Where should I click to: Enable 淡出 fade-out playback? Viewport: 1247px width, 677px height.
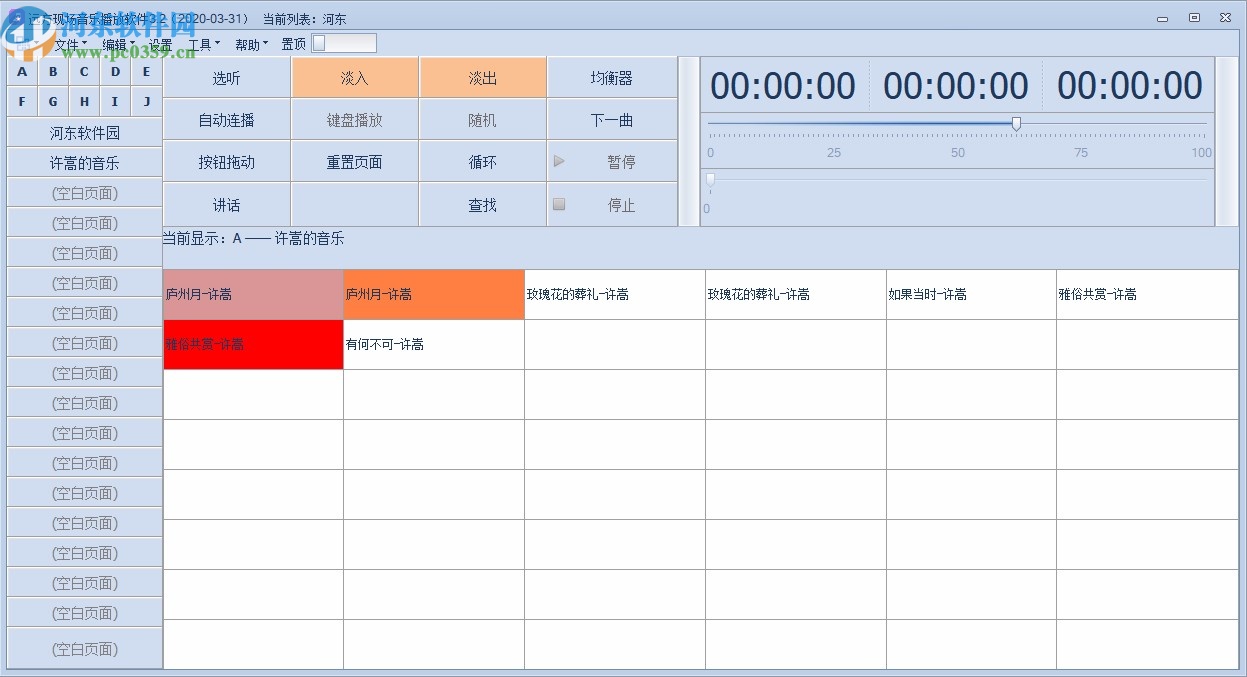[482, 77]
